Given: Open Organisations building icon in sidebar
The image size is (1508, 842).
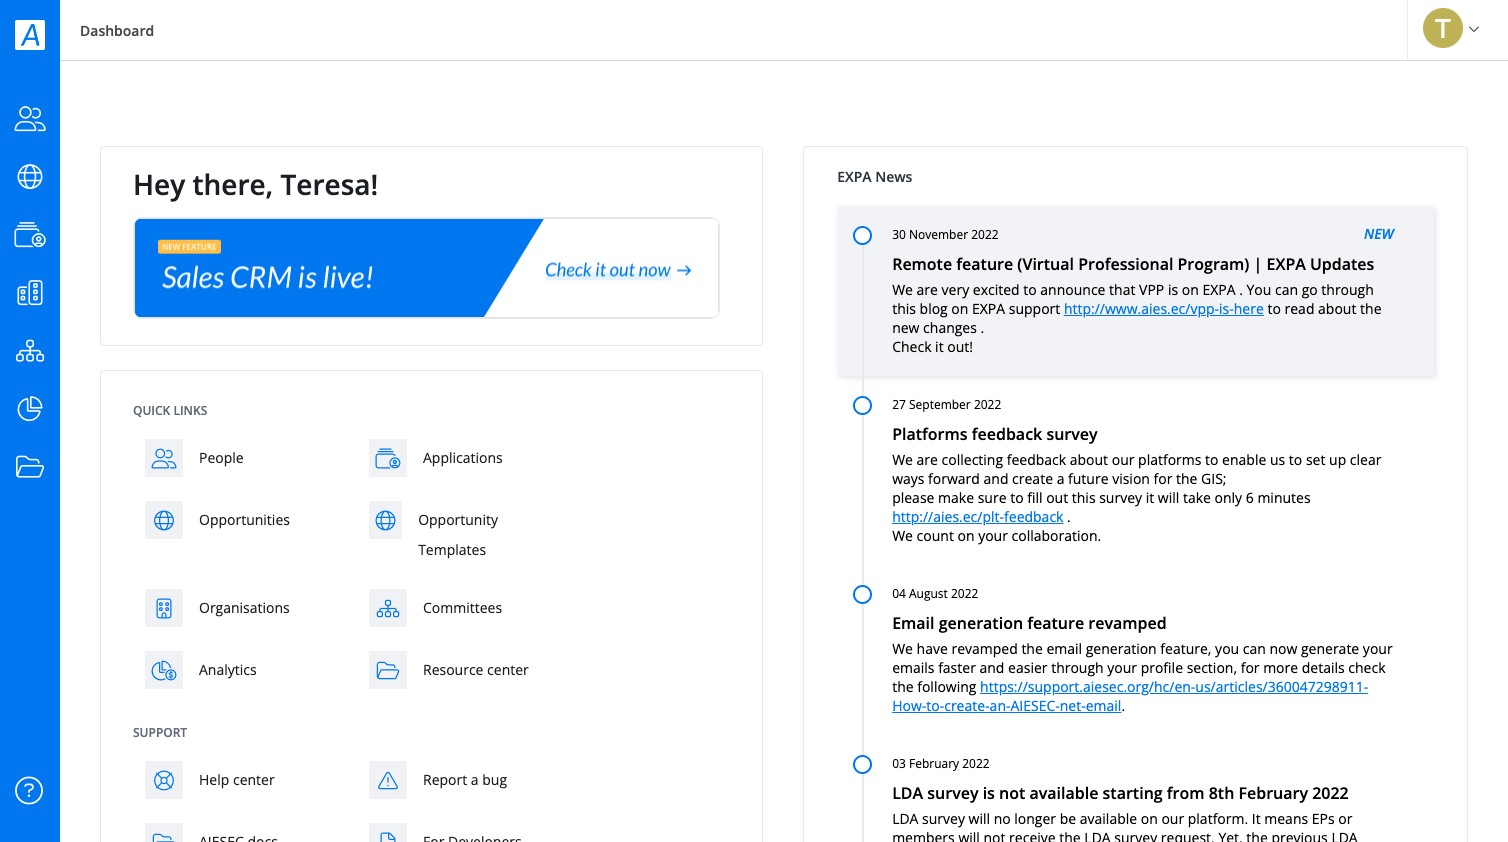Looking at the screenshot, I should tap(30, 293).
